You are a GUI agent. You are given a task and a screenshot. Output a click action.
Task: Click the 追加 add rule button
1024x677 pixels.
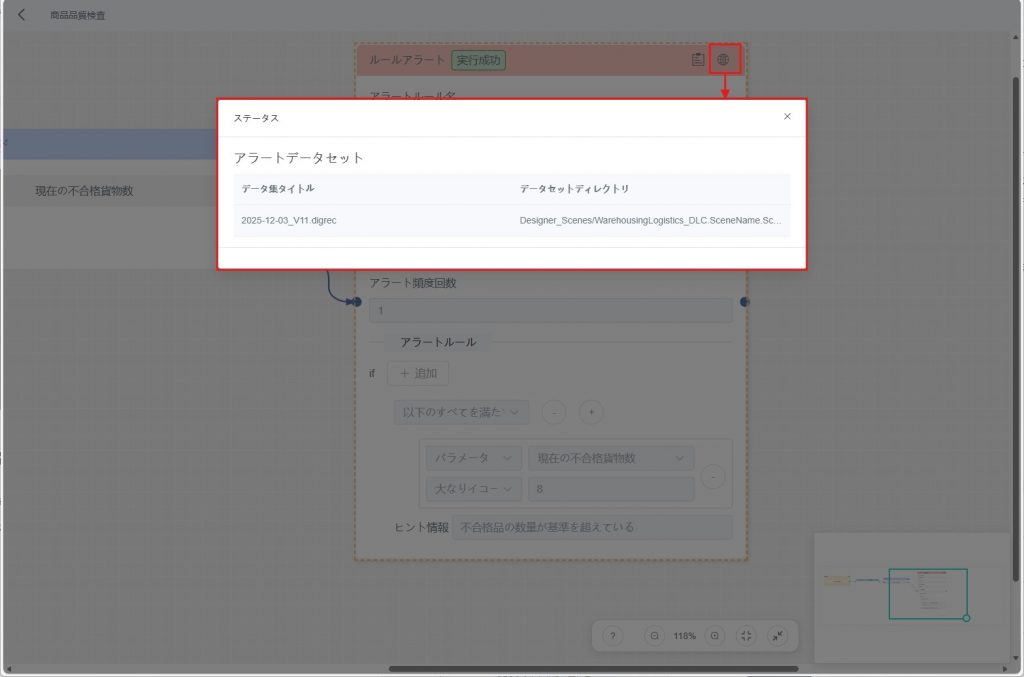(x=418, y=373)
